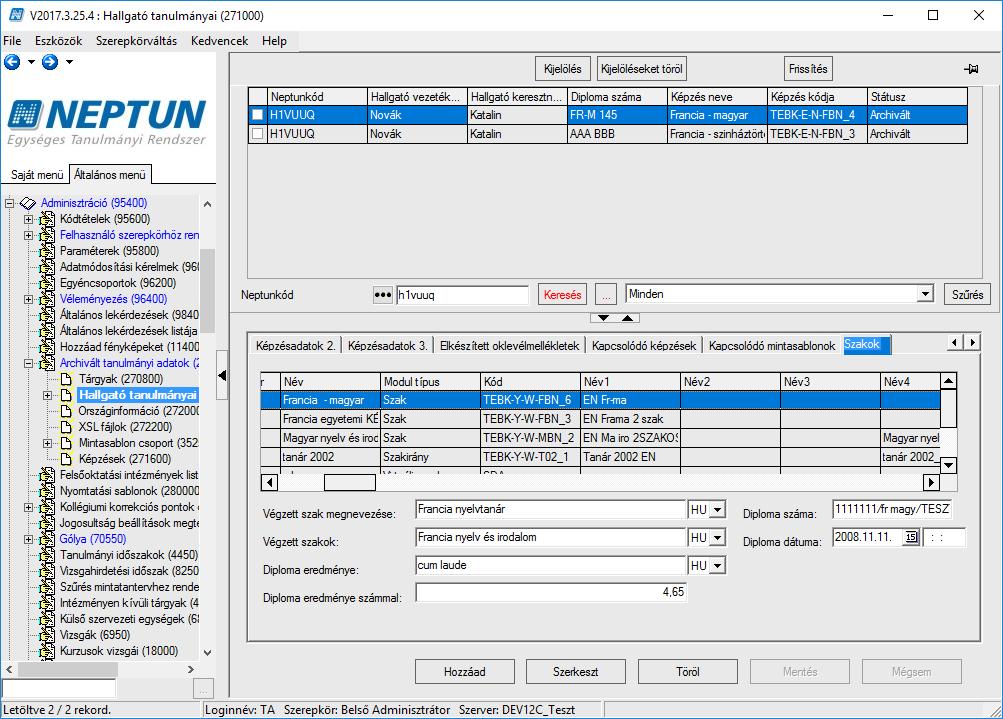Open the Szerepkörváltás menu
Viewport: 1003px width, 719px height.
coord(136,41)
